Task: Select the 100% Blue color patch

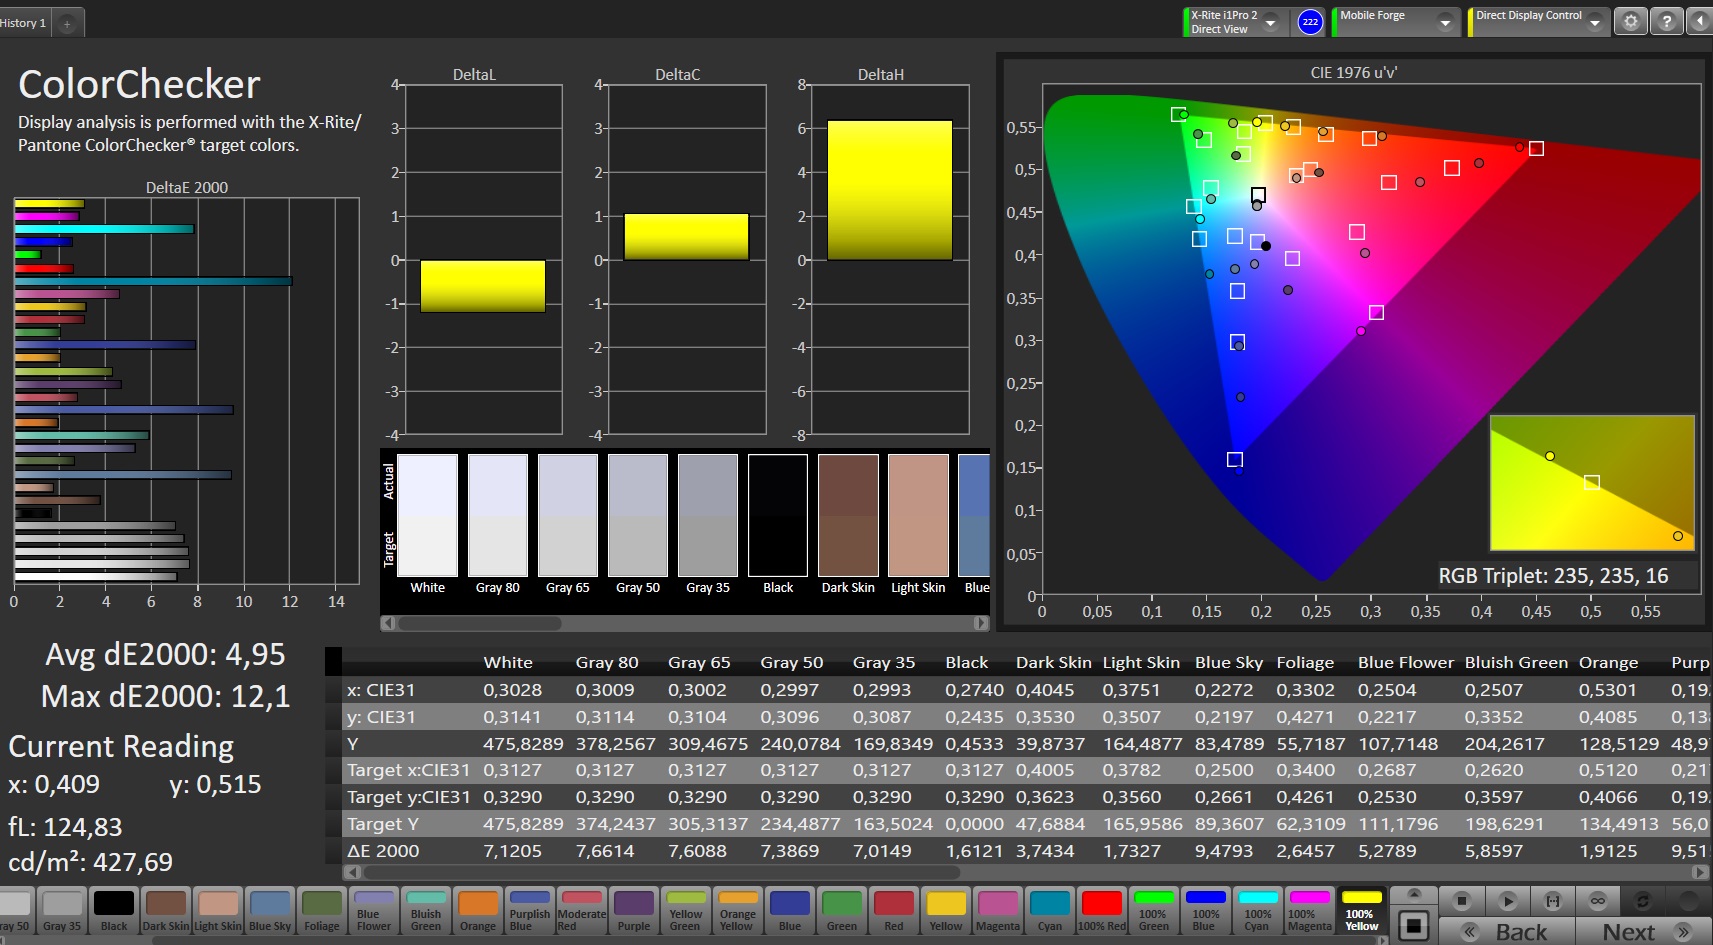Action: pyautogui.click(x=1206, y=911)
